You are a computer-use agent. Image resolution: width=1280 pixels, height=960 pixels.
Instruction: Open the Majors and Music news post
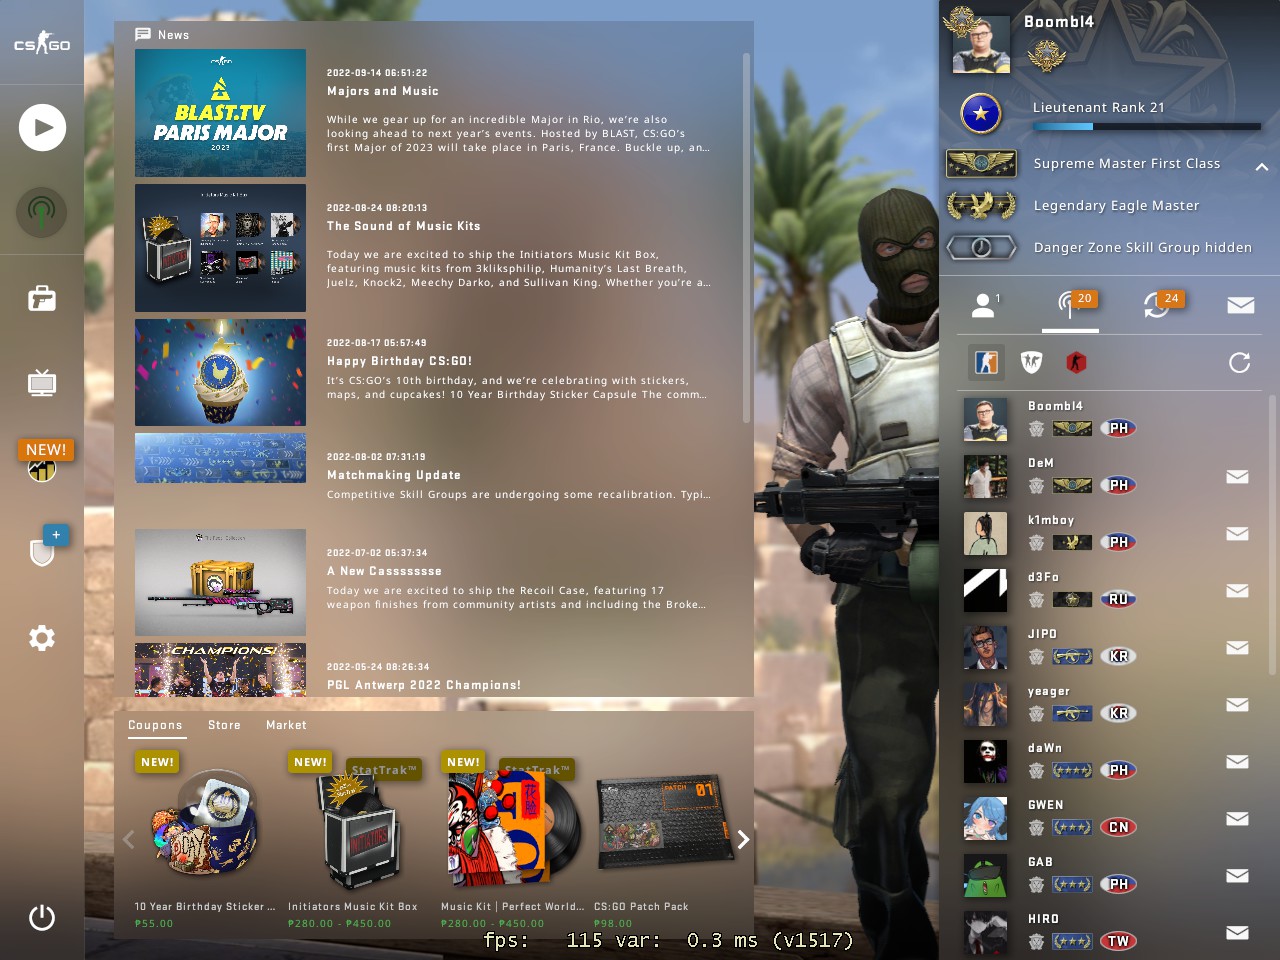[383, 91]
